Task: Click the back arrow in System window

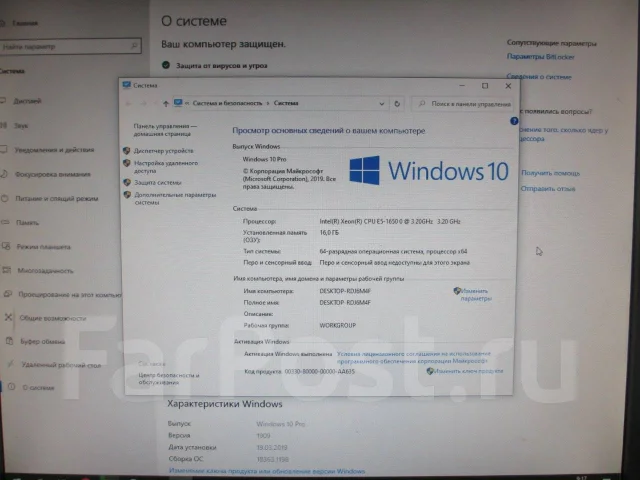Action: click(129, 104)
